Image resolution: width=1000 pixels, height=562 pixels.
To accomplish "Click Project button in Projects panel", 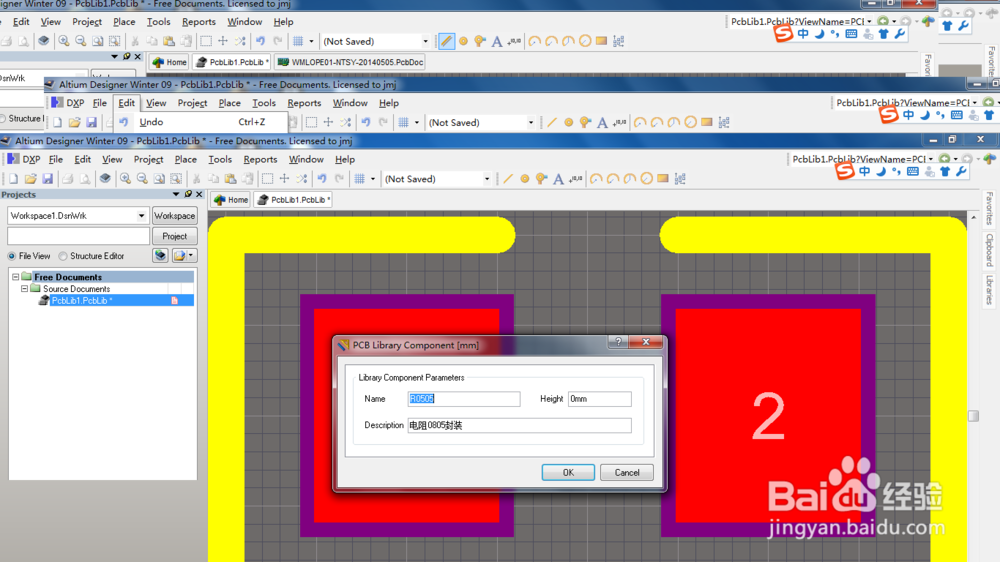I will [174, 236].
